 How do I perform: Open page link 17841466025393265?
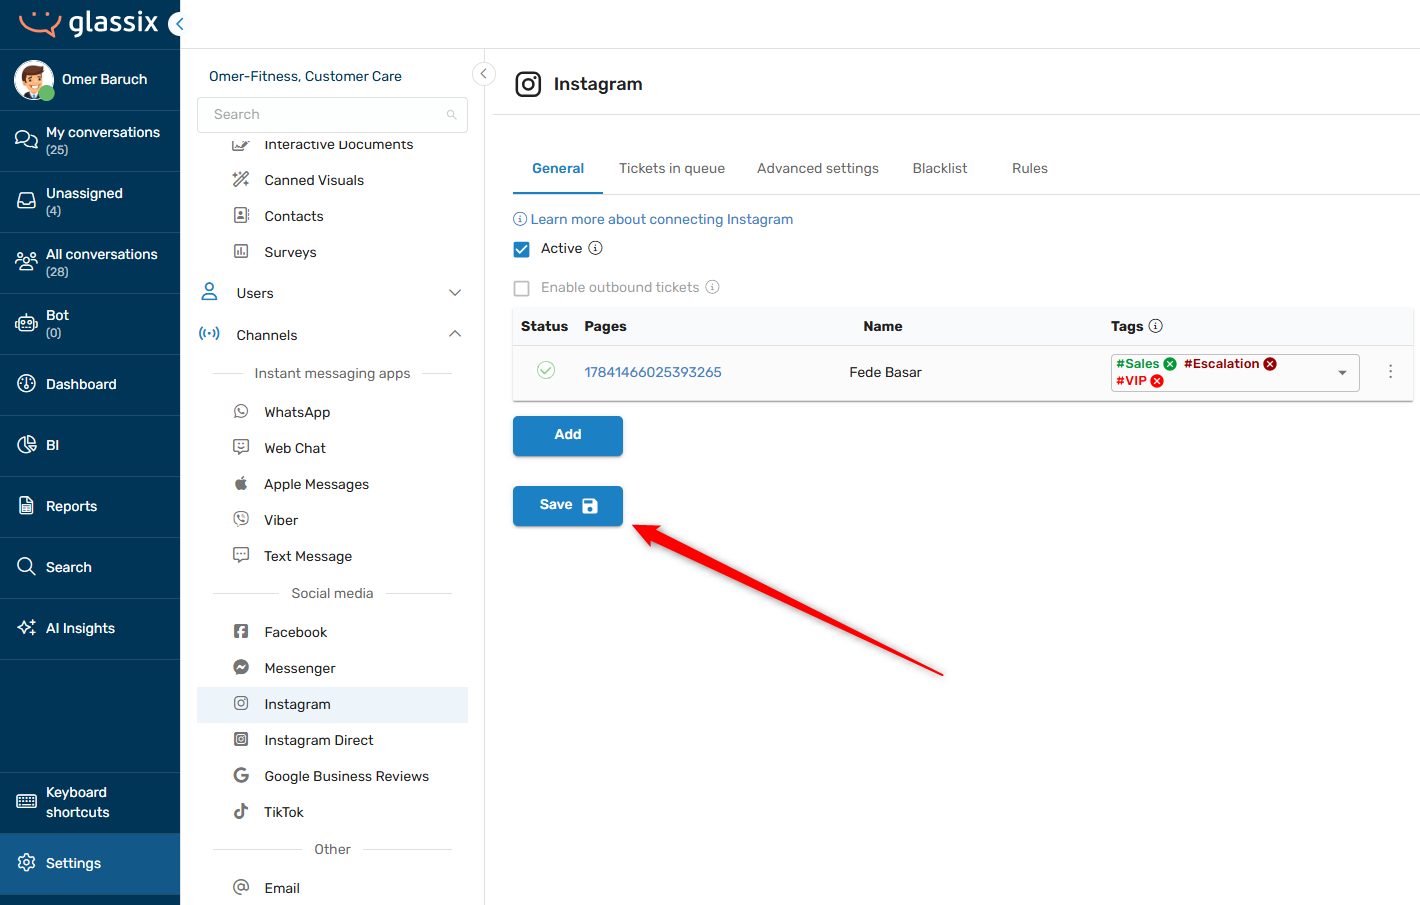pos(653,372)
